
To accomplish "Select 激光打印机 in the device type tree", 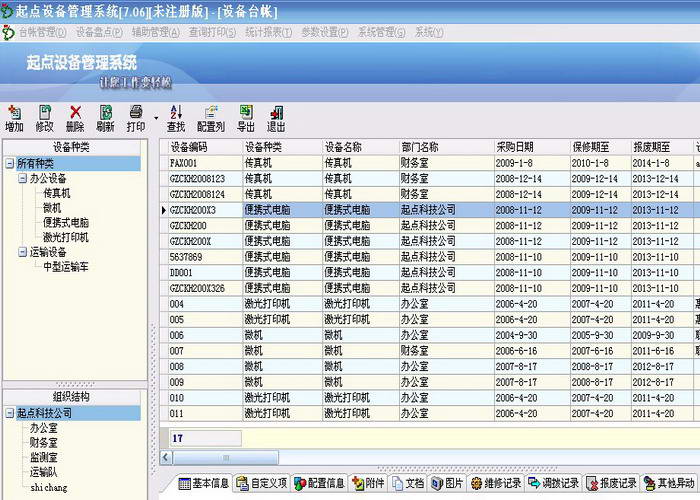I will (66, 237).
